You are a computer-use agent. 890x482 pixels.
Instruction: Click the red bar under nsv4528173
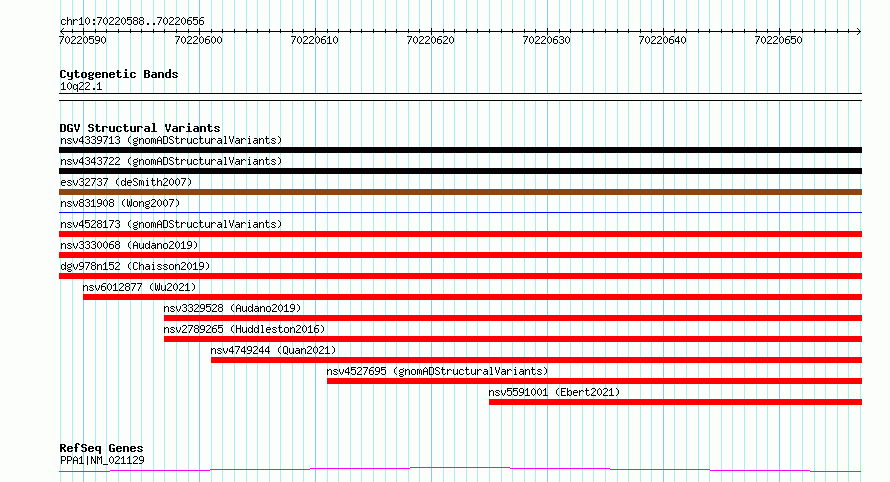(460, 234)
